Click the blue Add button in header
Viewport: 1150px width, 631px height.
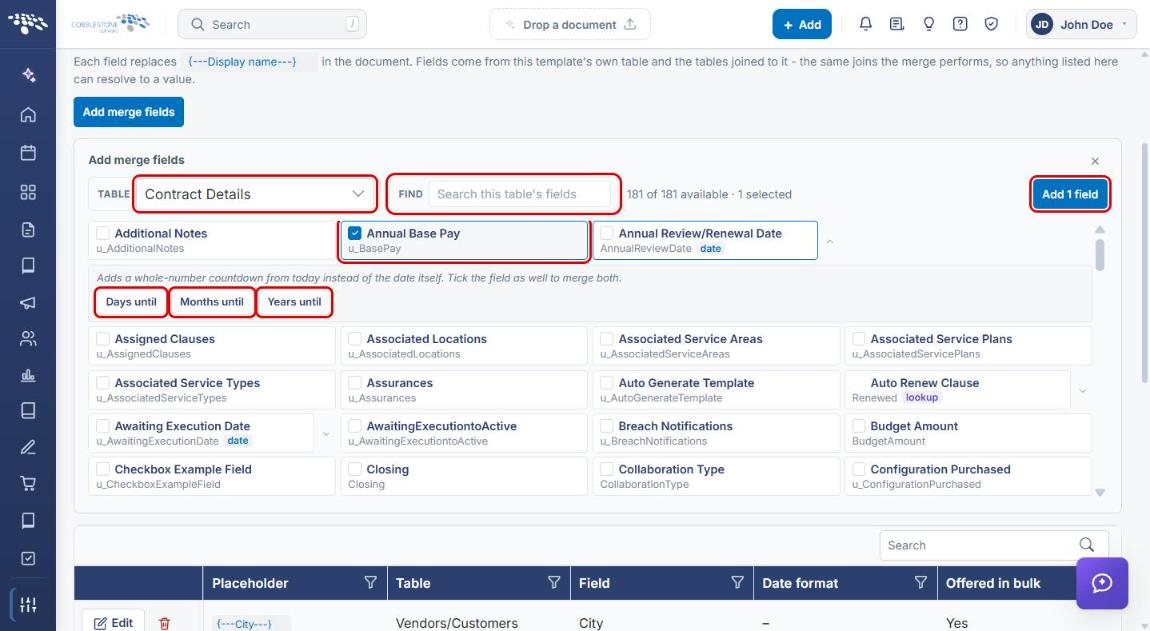pyautogui.click(x=802, y=24)
